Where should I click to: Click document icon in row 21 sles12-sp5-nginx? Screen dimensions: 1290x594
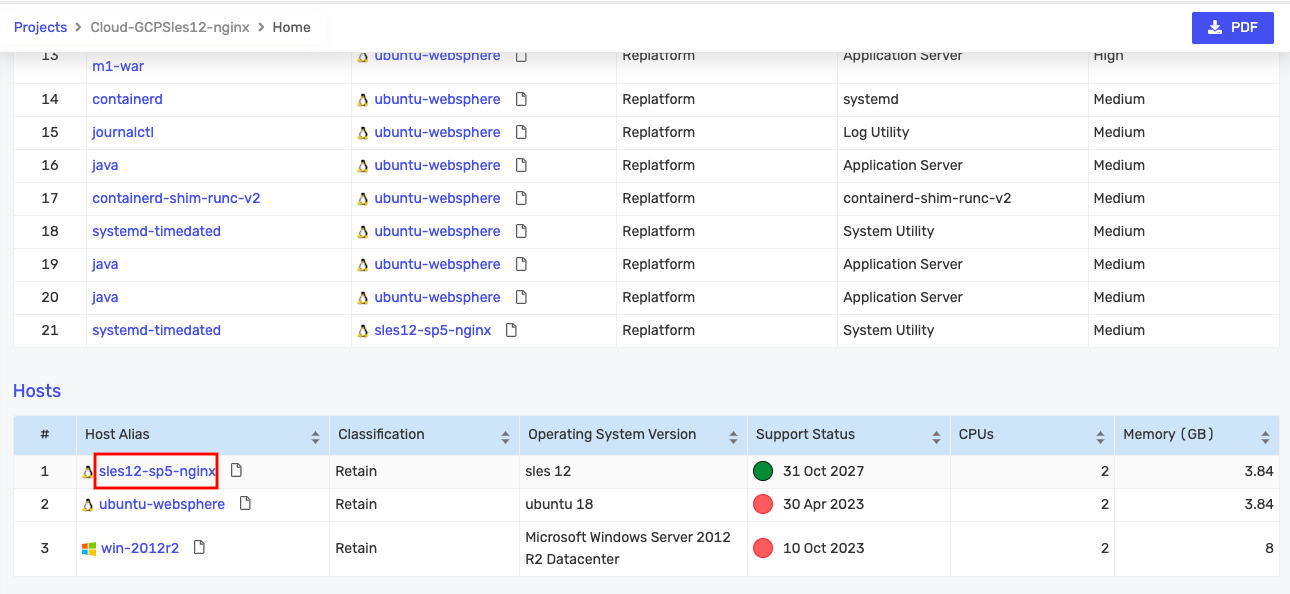(x=511, y=330)
